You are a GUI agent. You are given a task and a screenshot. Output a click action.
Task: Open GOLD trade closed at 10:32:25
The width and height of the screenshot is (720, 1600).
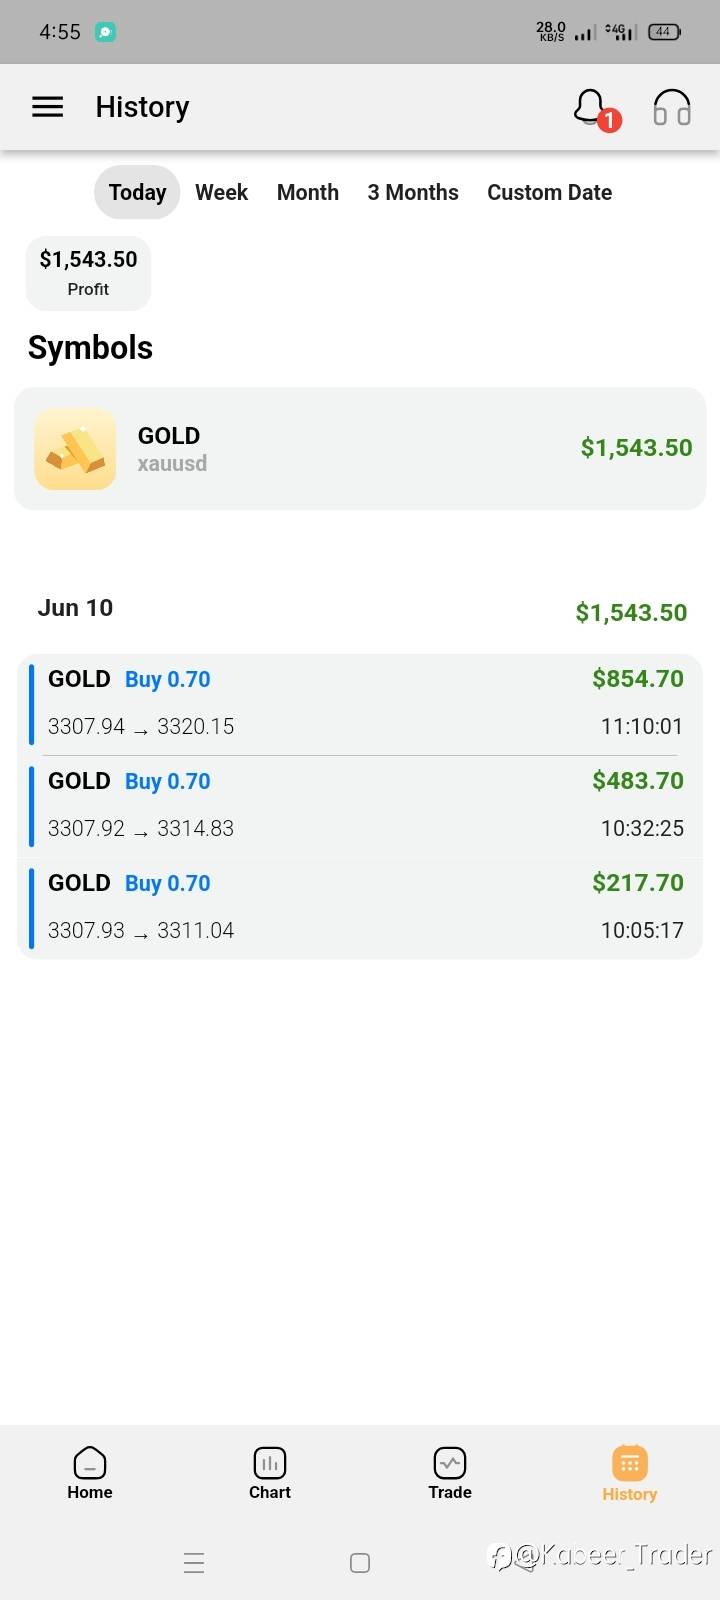360,805
